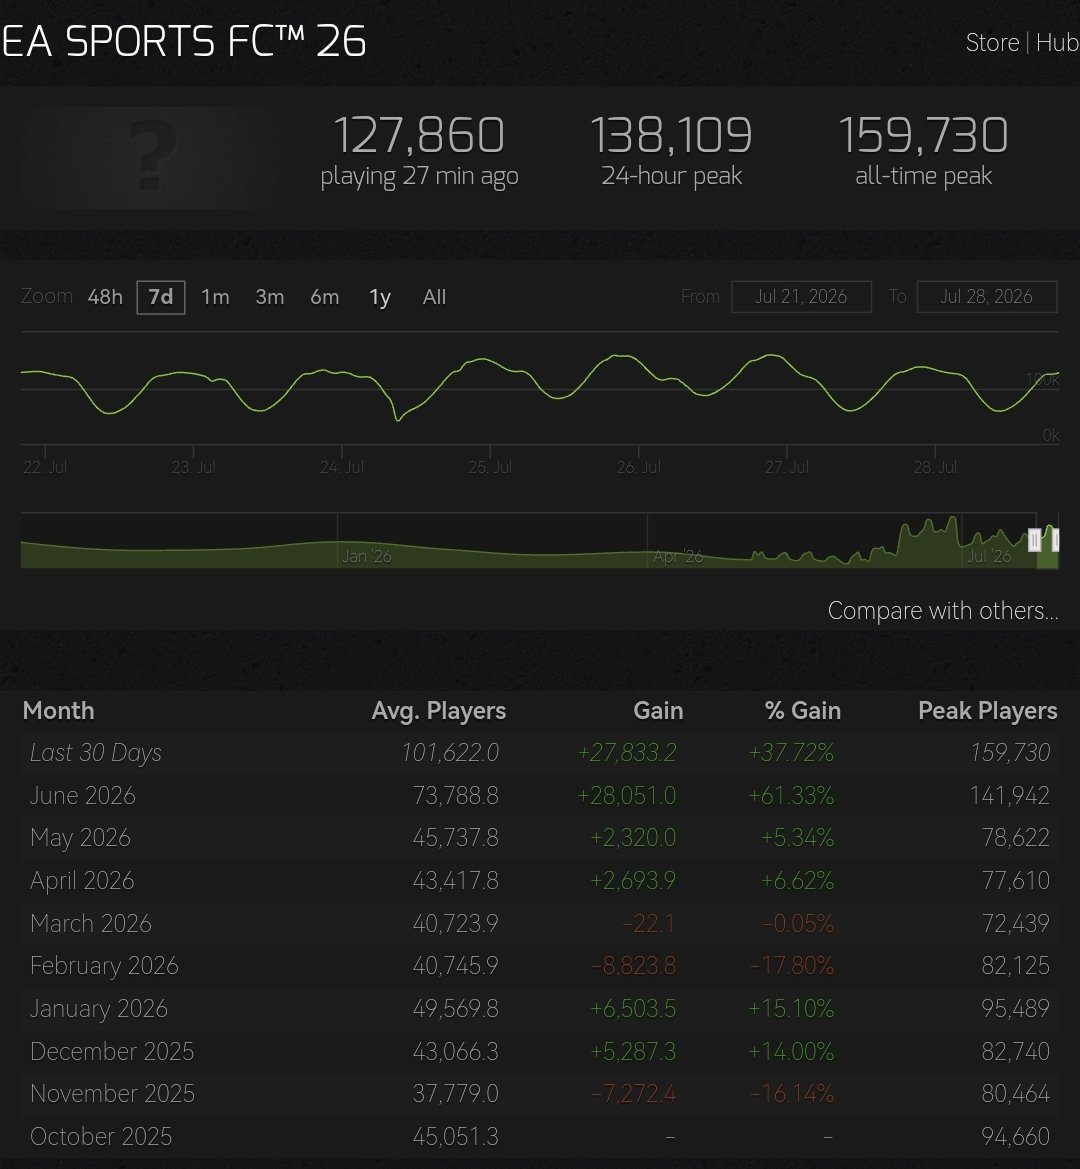Select the June 2026 row label
1080x1169 pixels.
83,795
